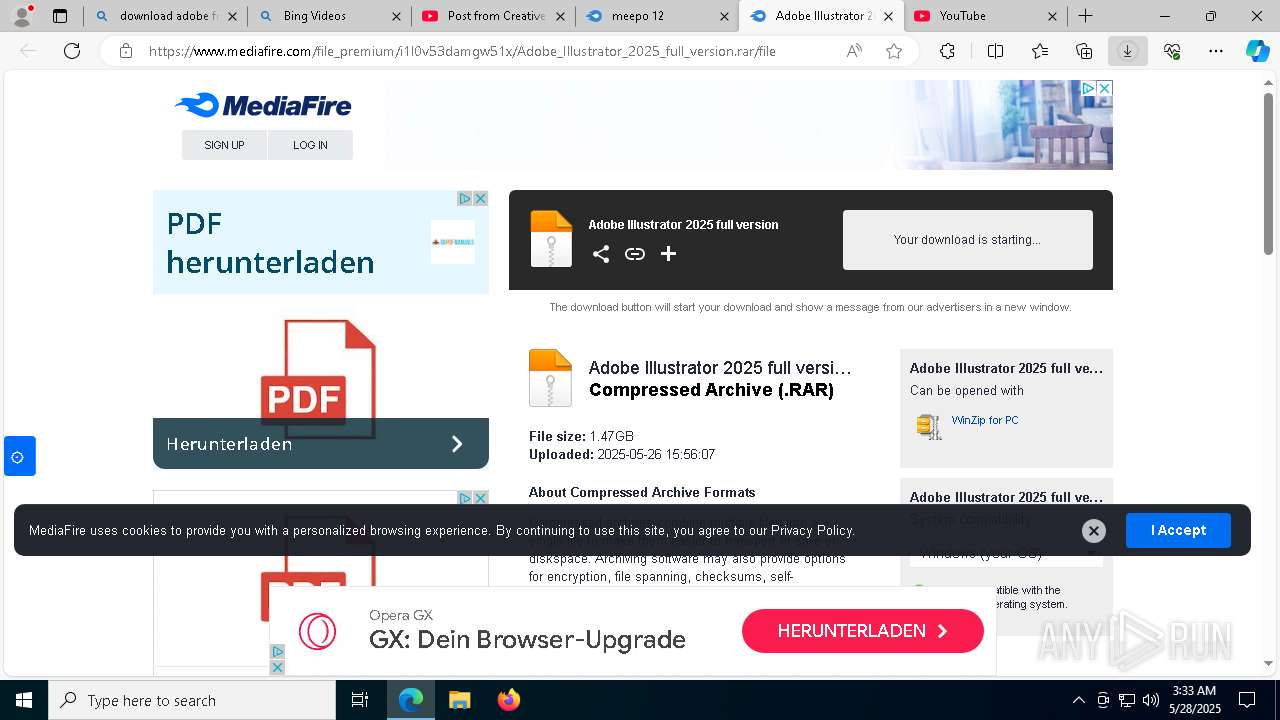Open Task View on the taskbar
1280x720 pixels.
[361, 700]
